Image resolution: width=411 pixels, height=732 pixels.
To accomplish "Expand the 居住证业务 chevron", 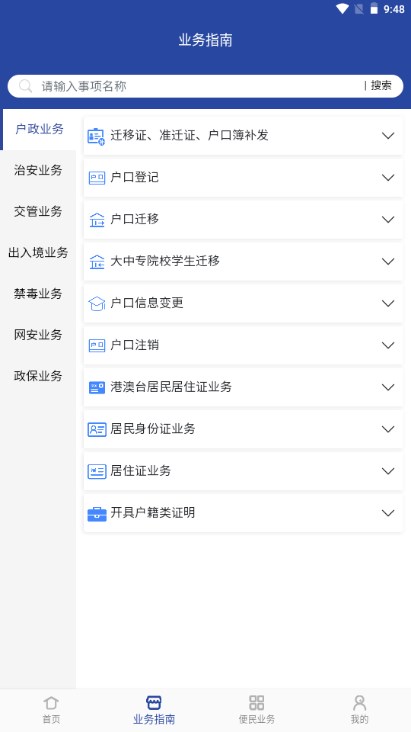I will click(388, 471).
